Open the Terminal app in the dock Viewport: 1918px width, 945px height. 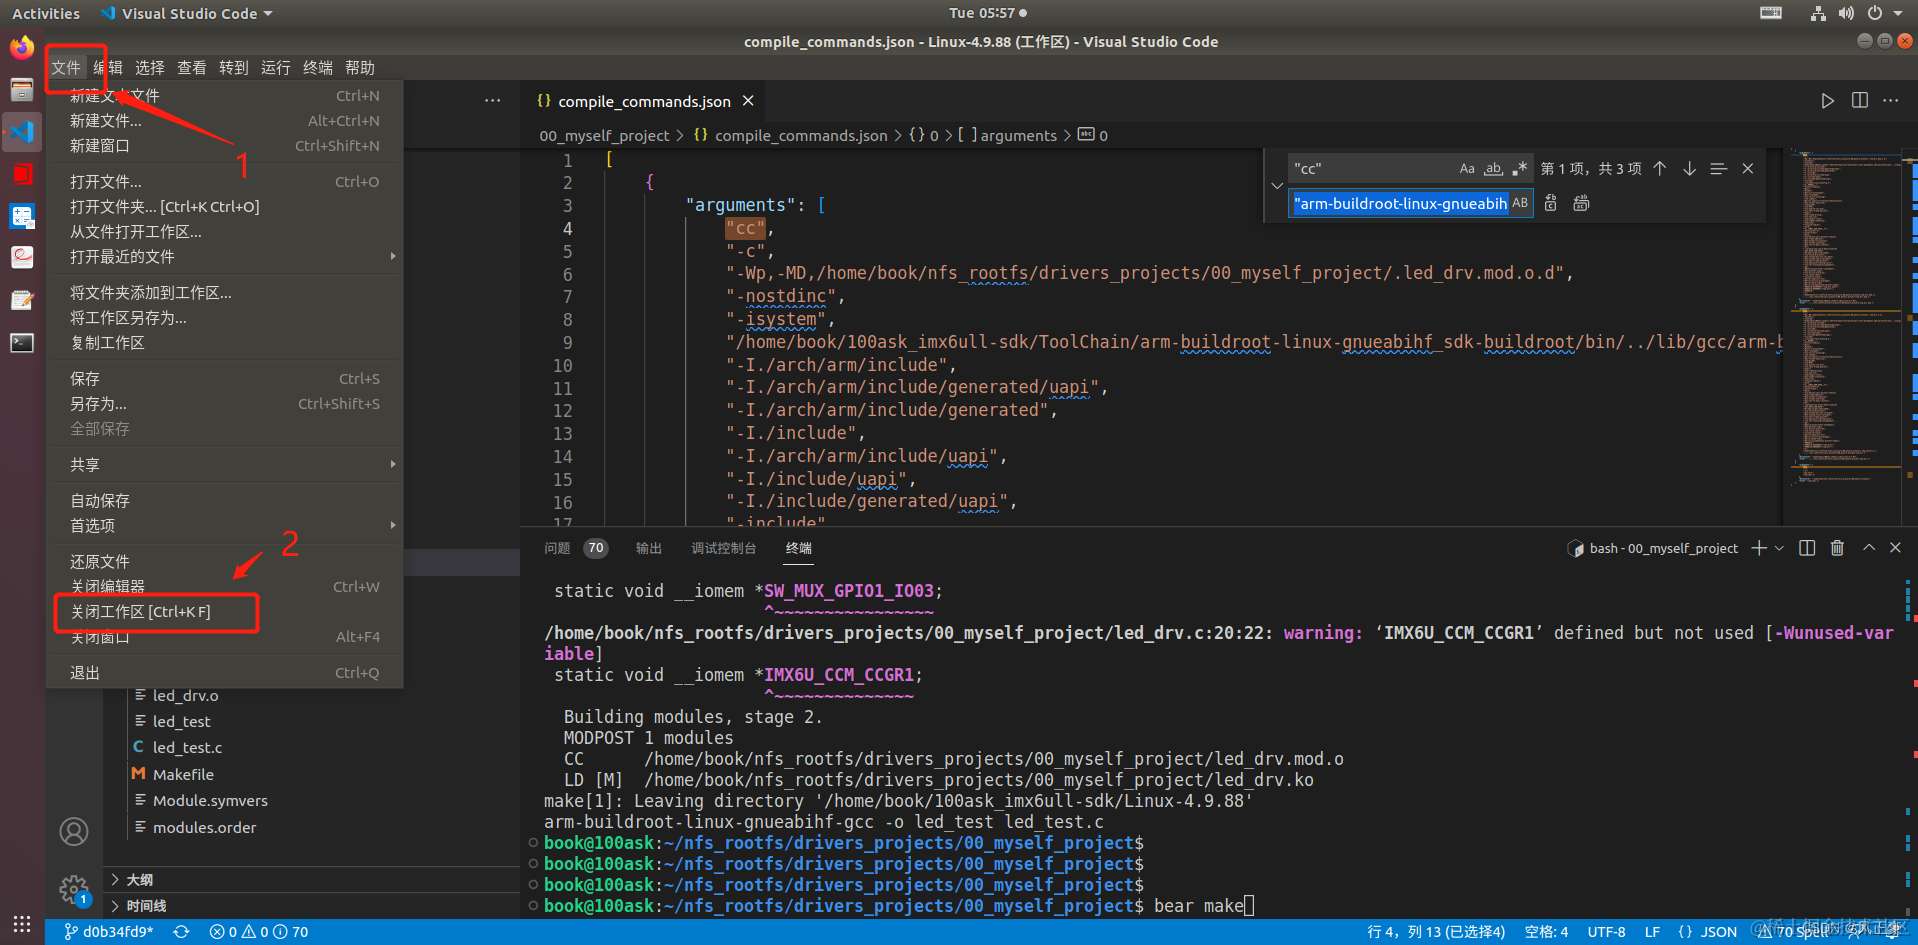[x=22, y=343]
